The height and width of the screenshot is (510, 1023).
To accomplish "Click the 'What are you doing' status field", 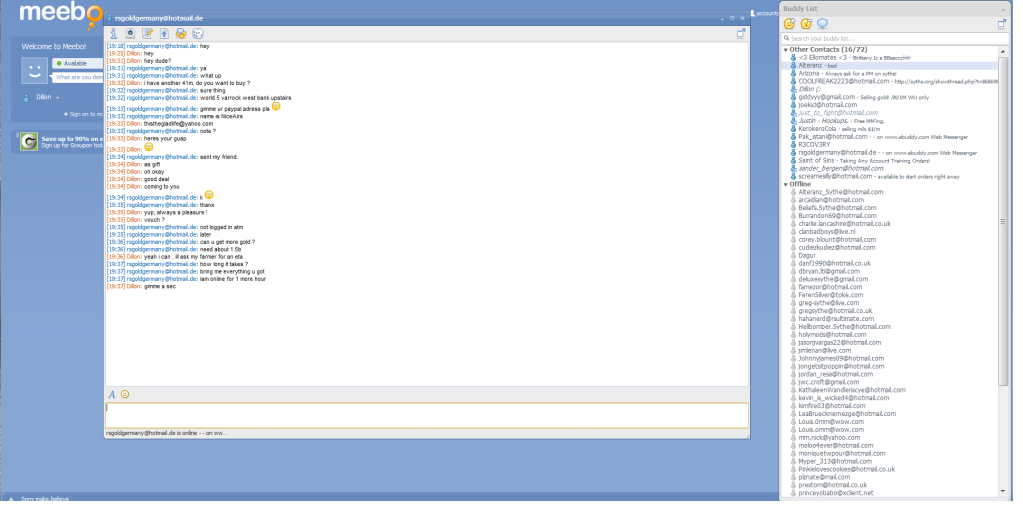I will click(x=78, y=77).
